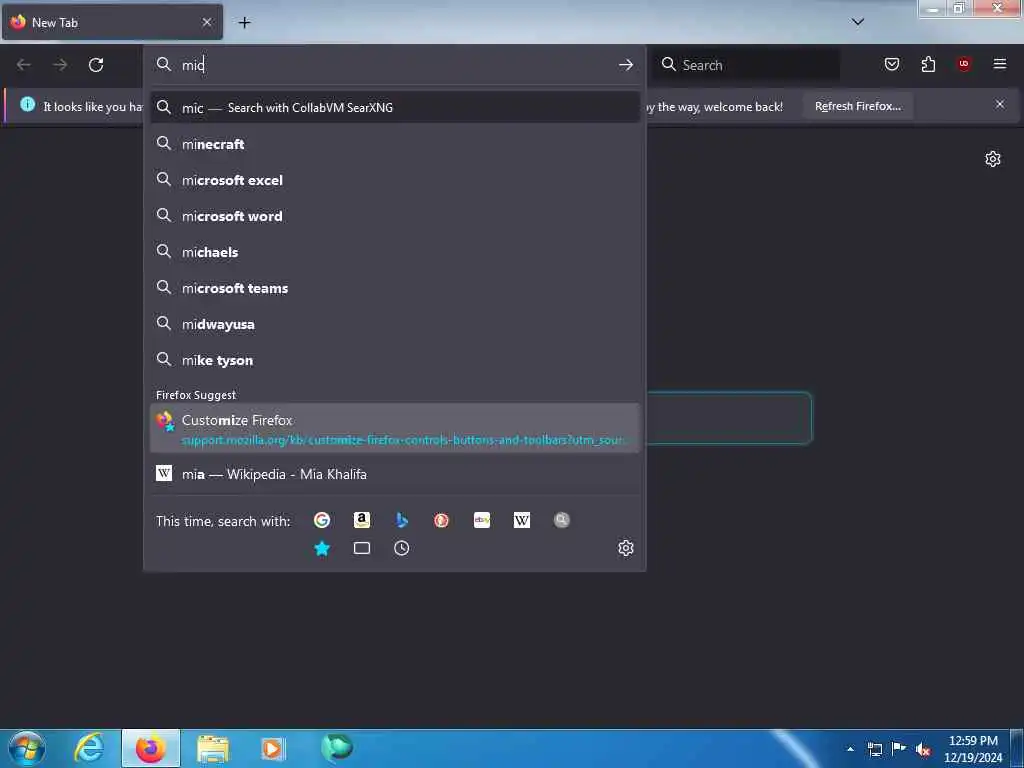Image resolution: width=1024 pixels, height=768 pixels.
Task: Click the Refresh Firefox... button
Action: pyautogui.click(x=857, y=106)
